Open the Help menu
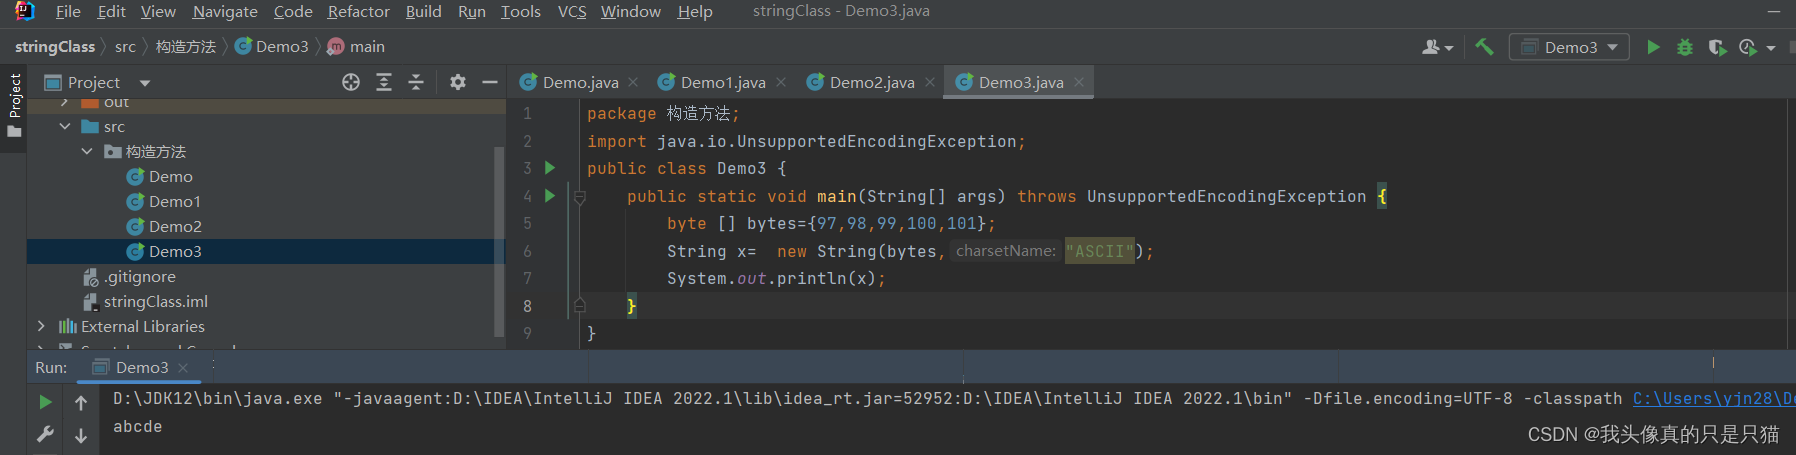 click(x=695, y=11)
